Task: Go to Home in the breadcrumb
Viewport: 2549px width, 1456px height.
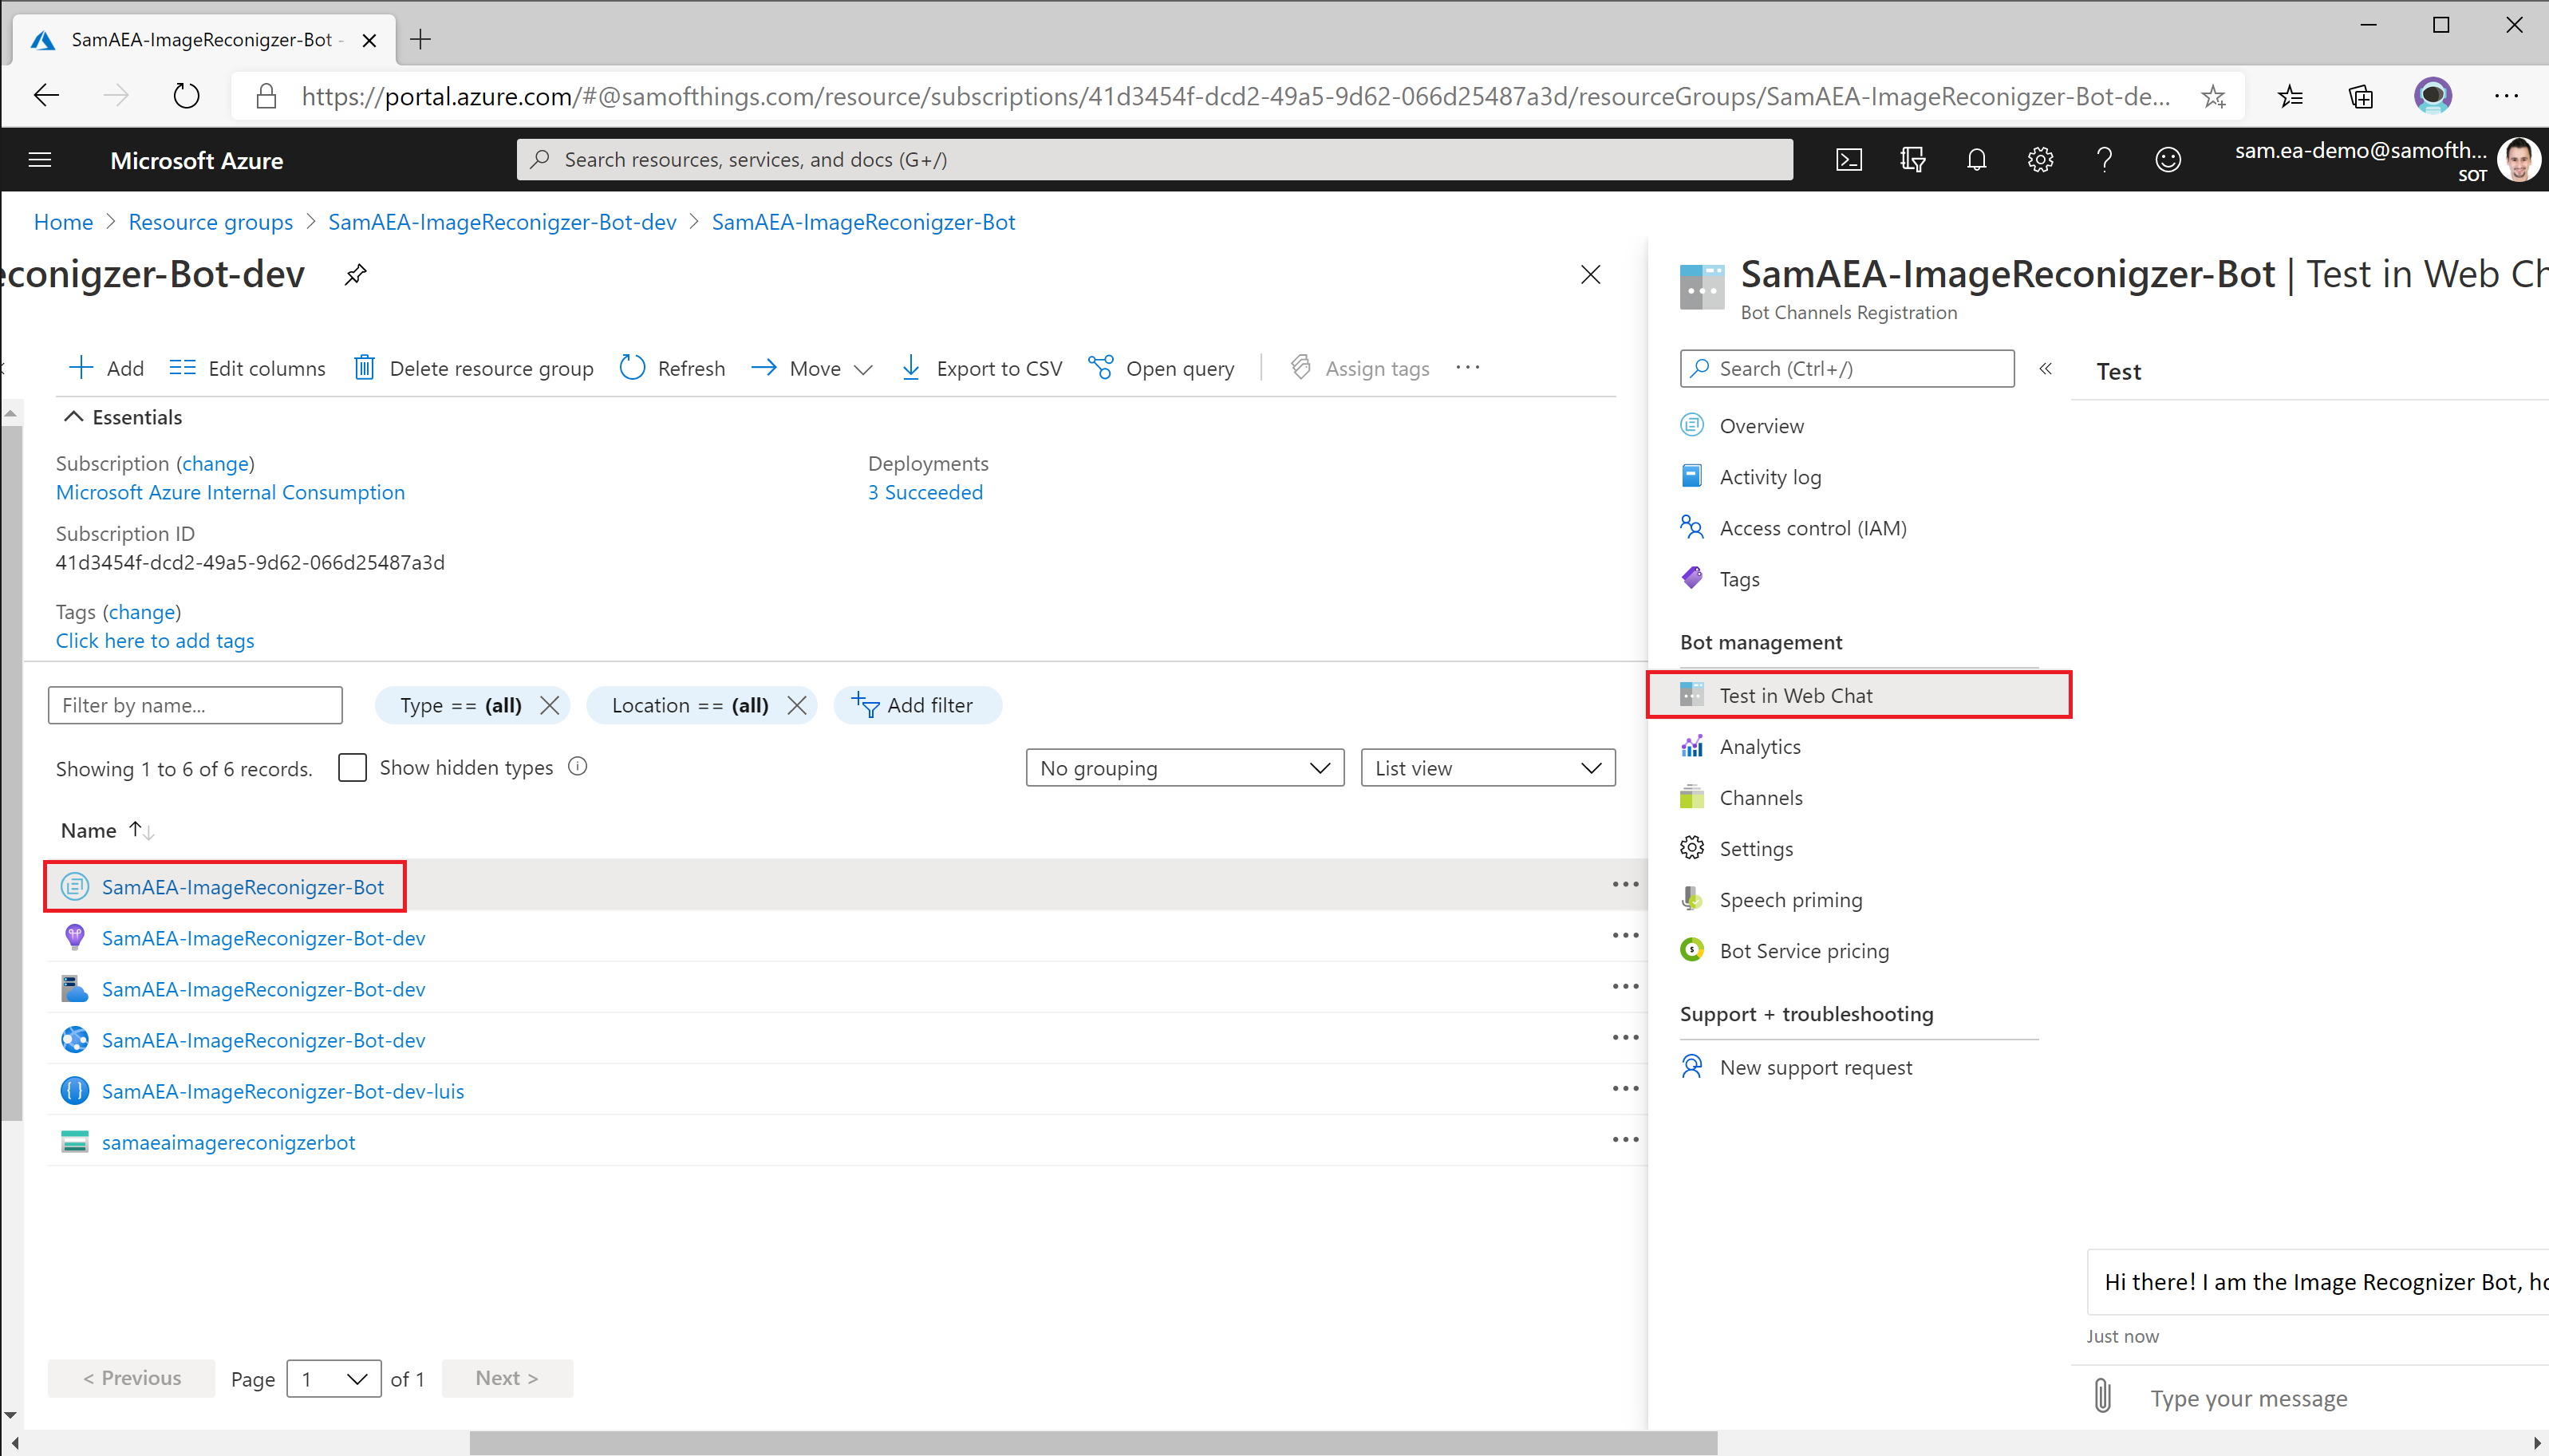Action: (63, 222)
